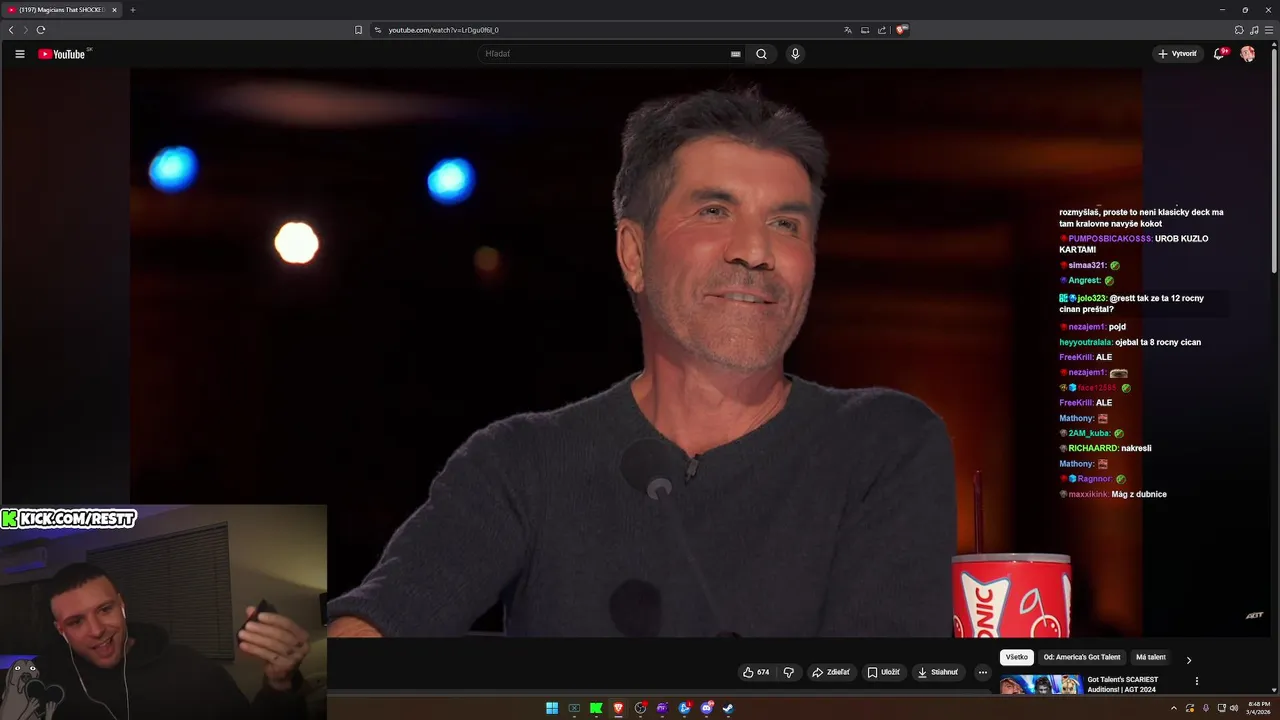The height and width of the screenshot is (720, 1280).
Task: Dislike the video
Action: click(788, 672)
